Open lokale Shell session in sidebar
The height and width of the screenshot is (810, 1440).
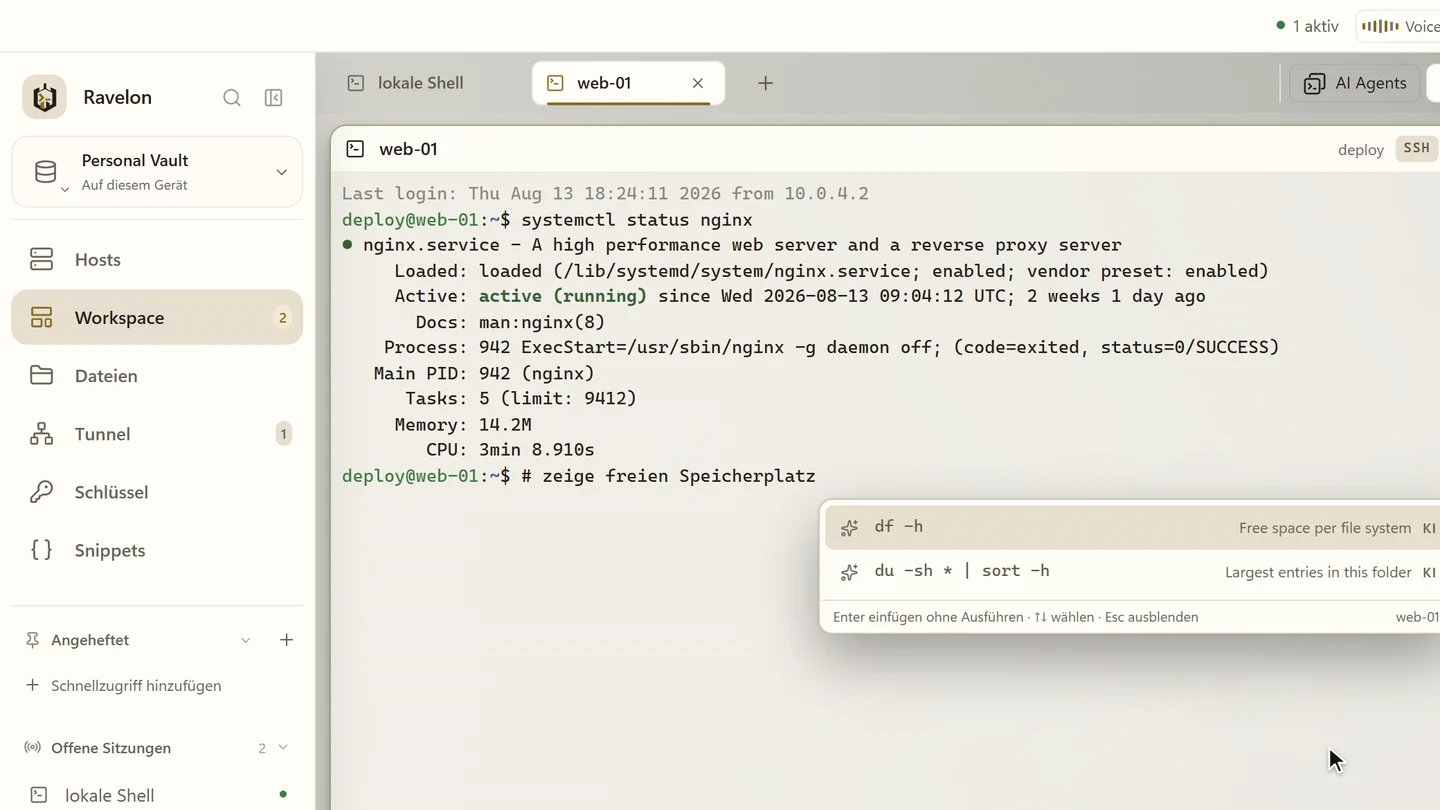157,795
